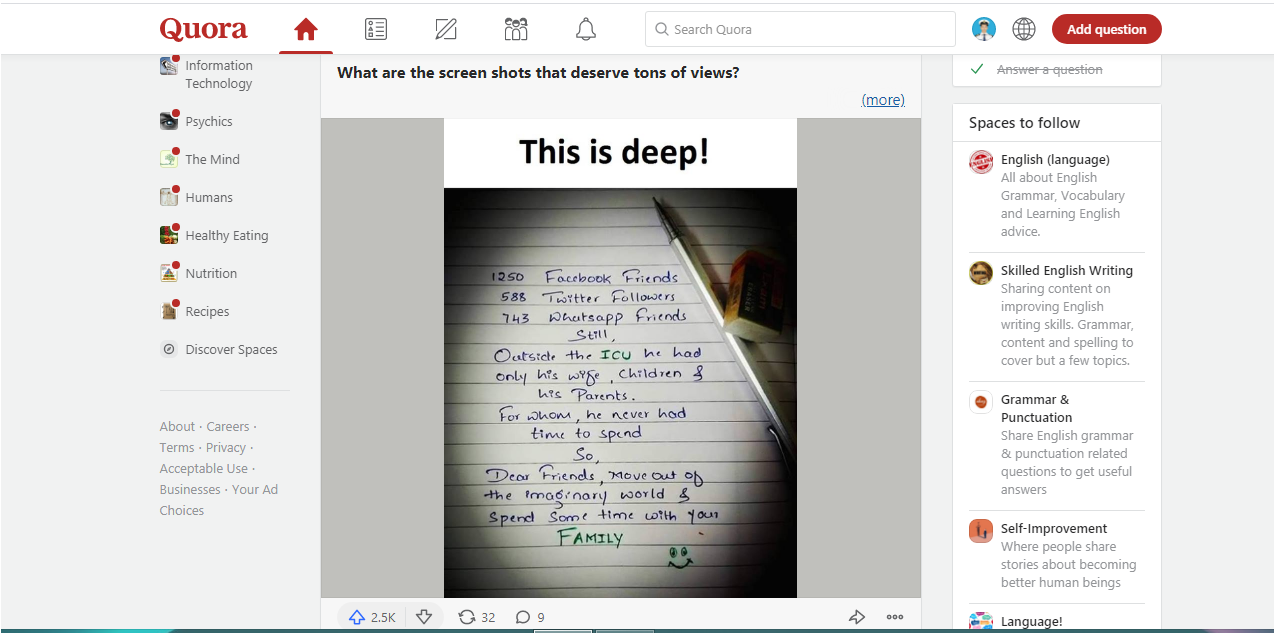Open the Answer pencil icon
Screen dimensions: 1275x634
[446, 29]
